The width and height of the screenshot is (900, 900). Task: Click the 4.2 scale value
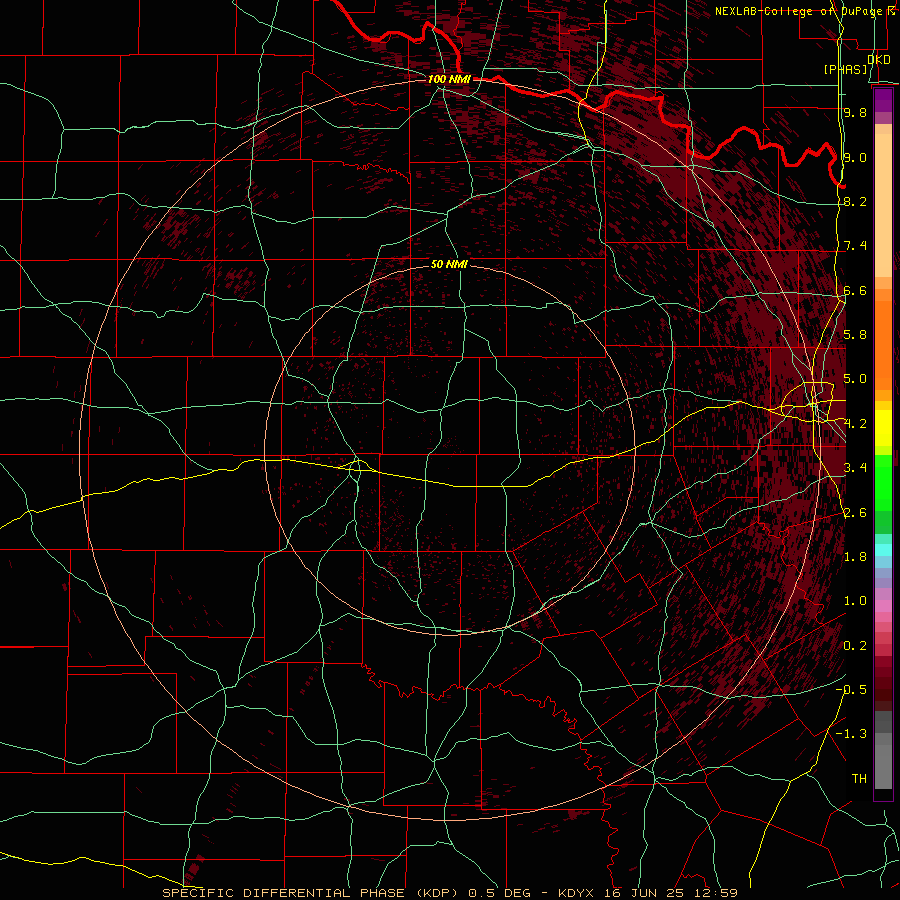pyautogui.click(x=855, y=424)
